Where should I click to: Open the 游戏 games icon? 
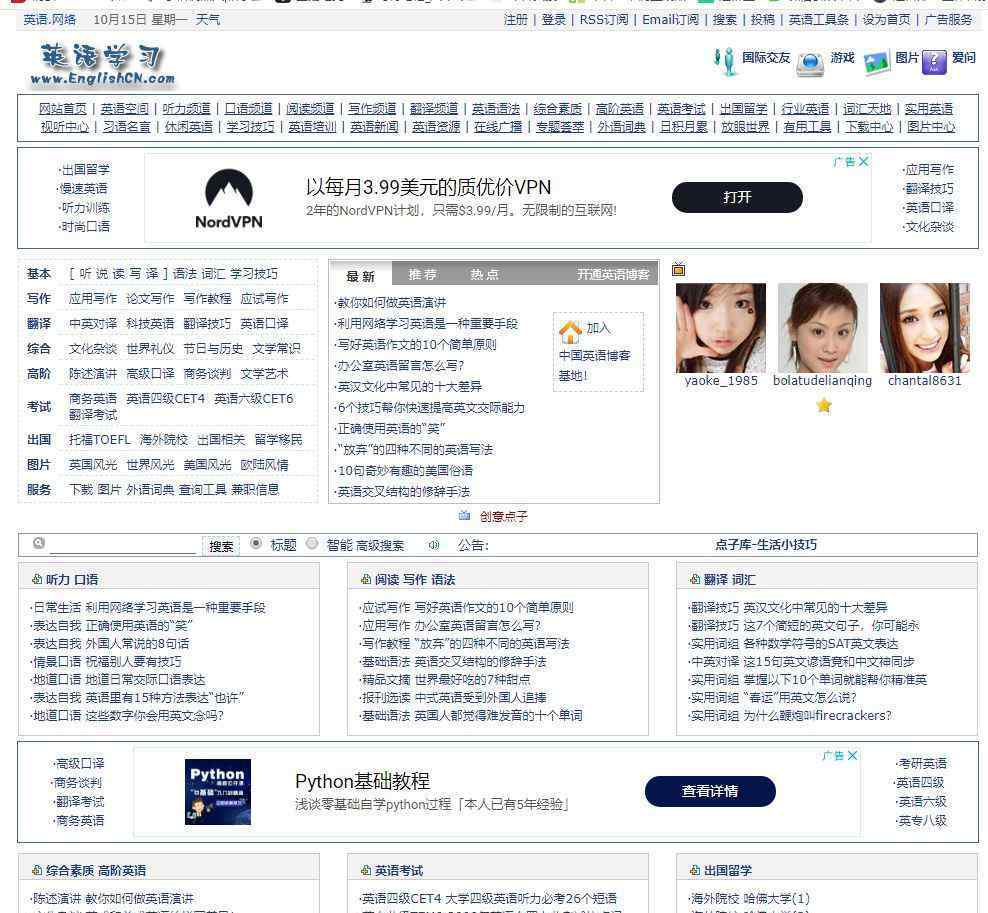(809, 64)
